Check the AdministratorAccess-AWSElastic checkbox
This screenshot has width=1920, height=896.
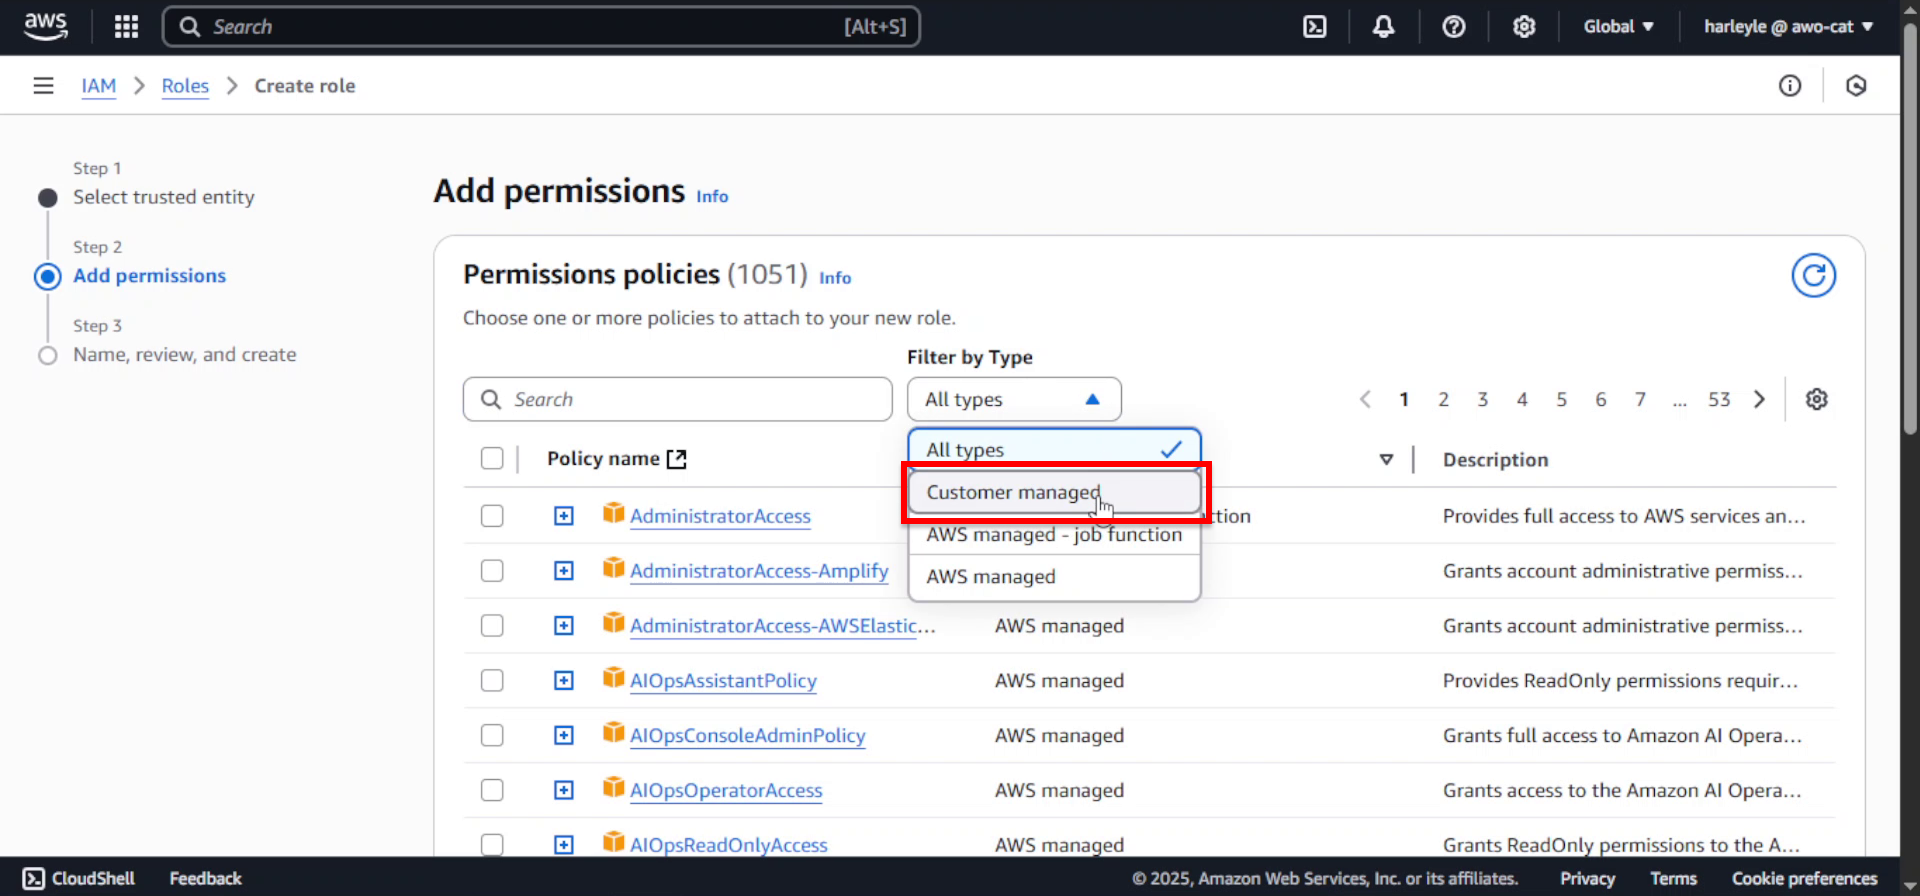tap(492, 626)
